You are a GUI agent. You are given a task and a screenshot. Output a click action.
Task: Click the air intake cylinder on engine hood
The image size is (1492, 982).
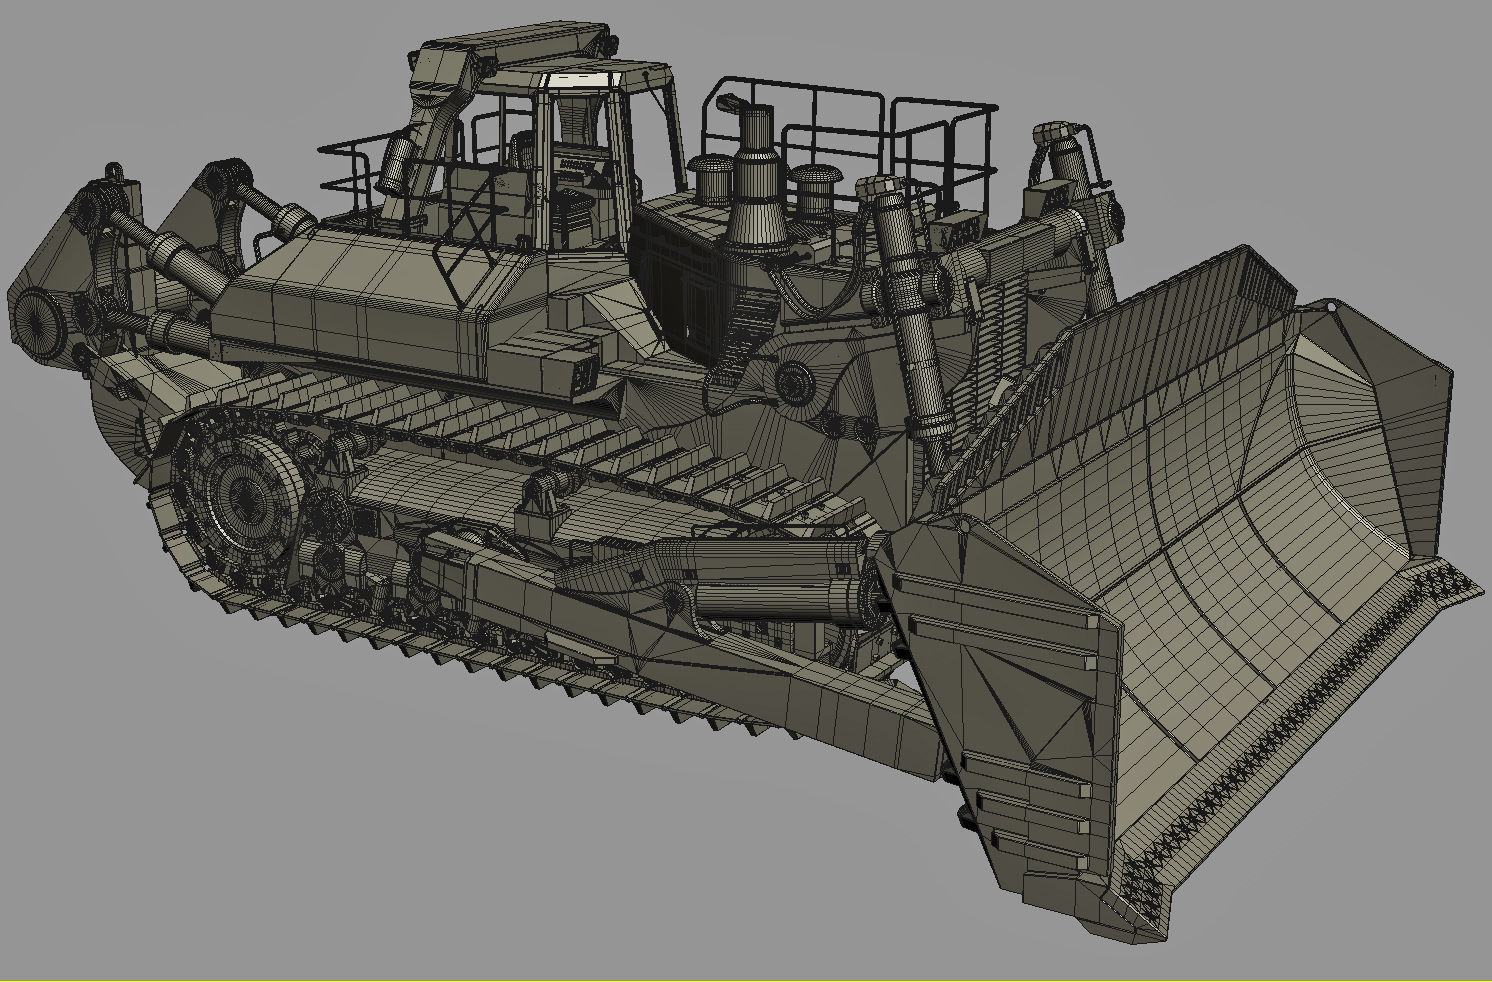715,180
